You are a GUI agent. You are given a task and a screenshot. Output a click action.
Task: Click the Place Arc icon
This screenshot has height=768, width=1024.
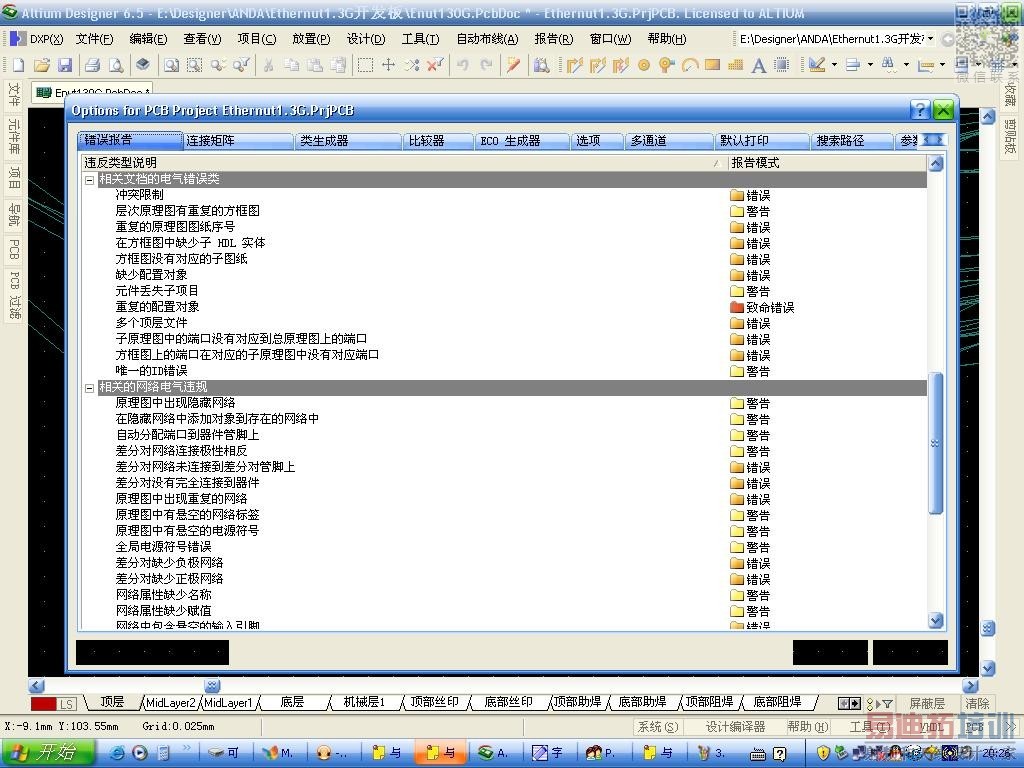690,65
